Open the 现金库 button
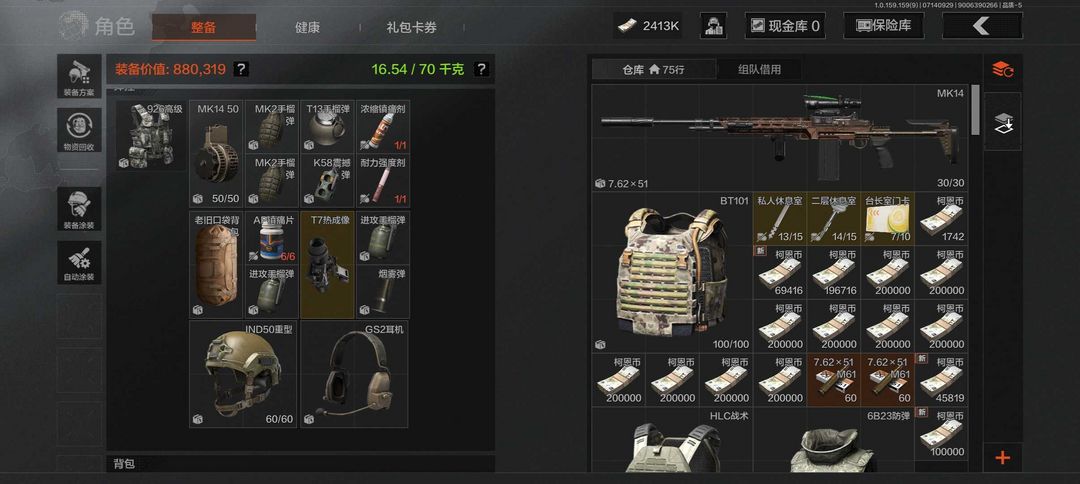The width and height of the screenshot is (1080, 484). pyautogui.click(x=785, y=26)
